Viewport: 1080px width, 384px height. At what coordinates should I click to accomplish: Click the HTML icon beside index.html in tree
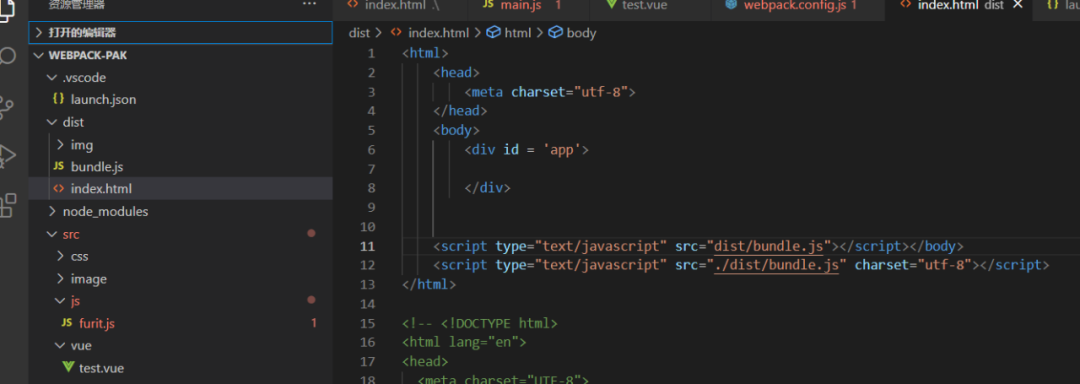coord(59,189)
